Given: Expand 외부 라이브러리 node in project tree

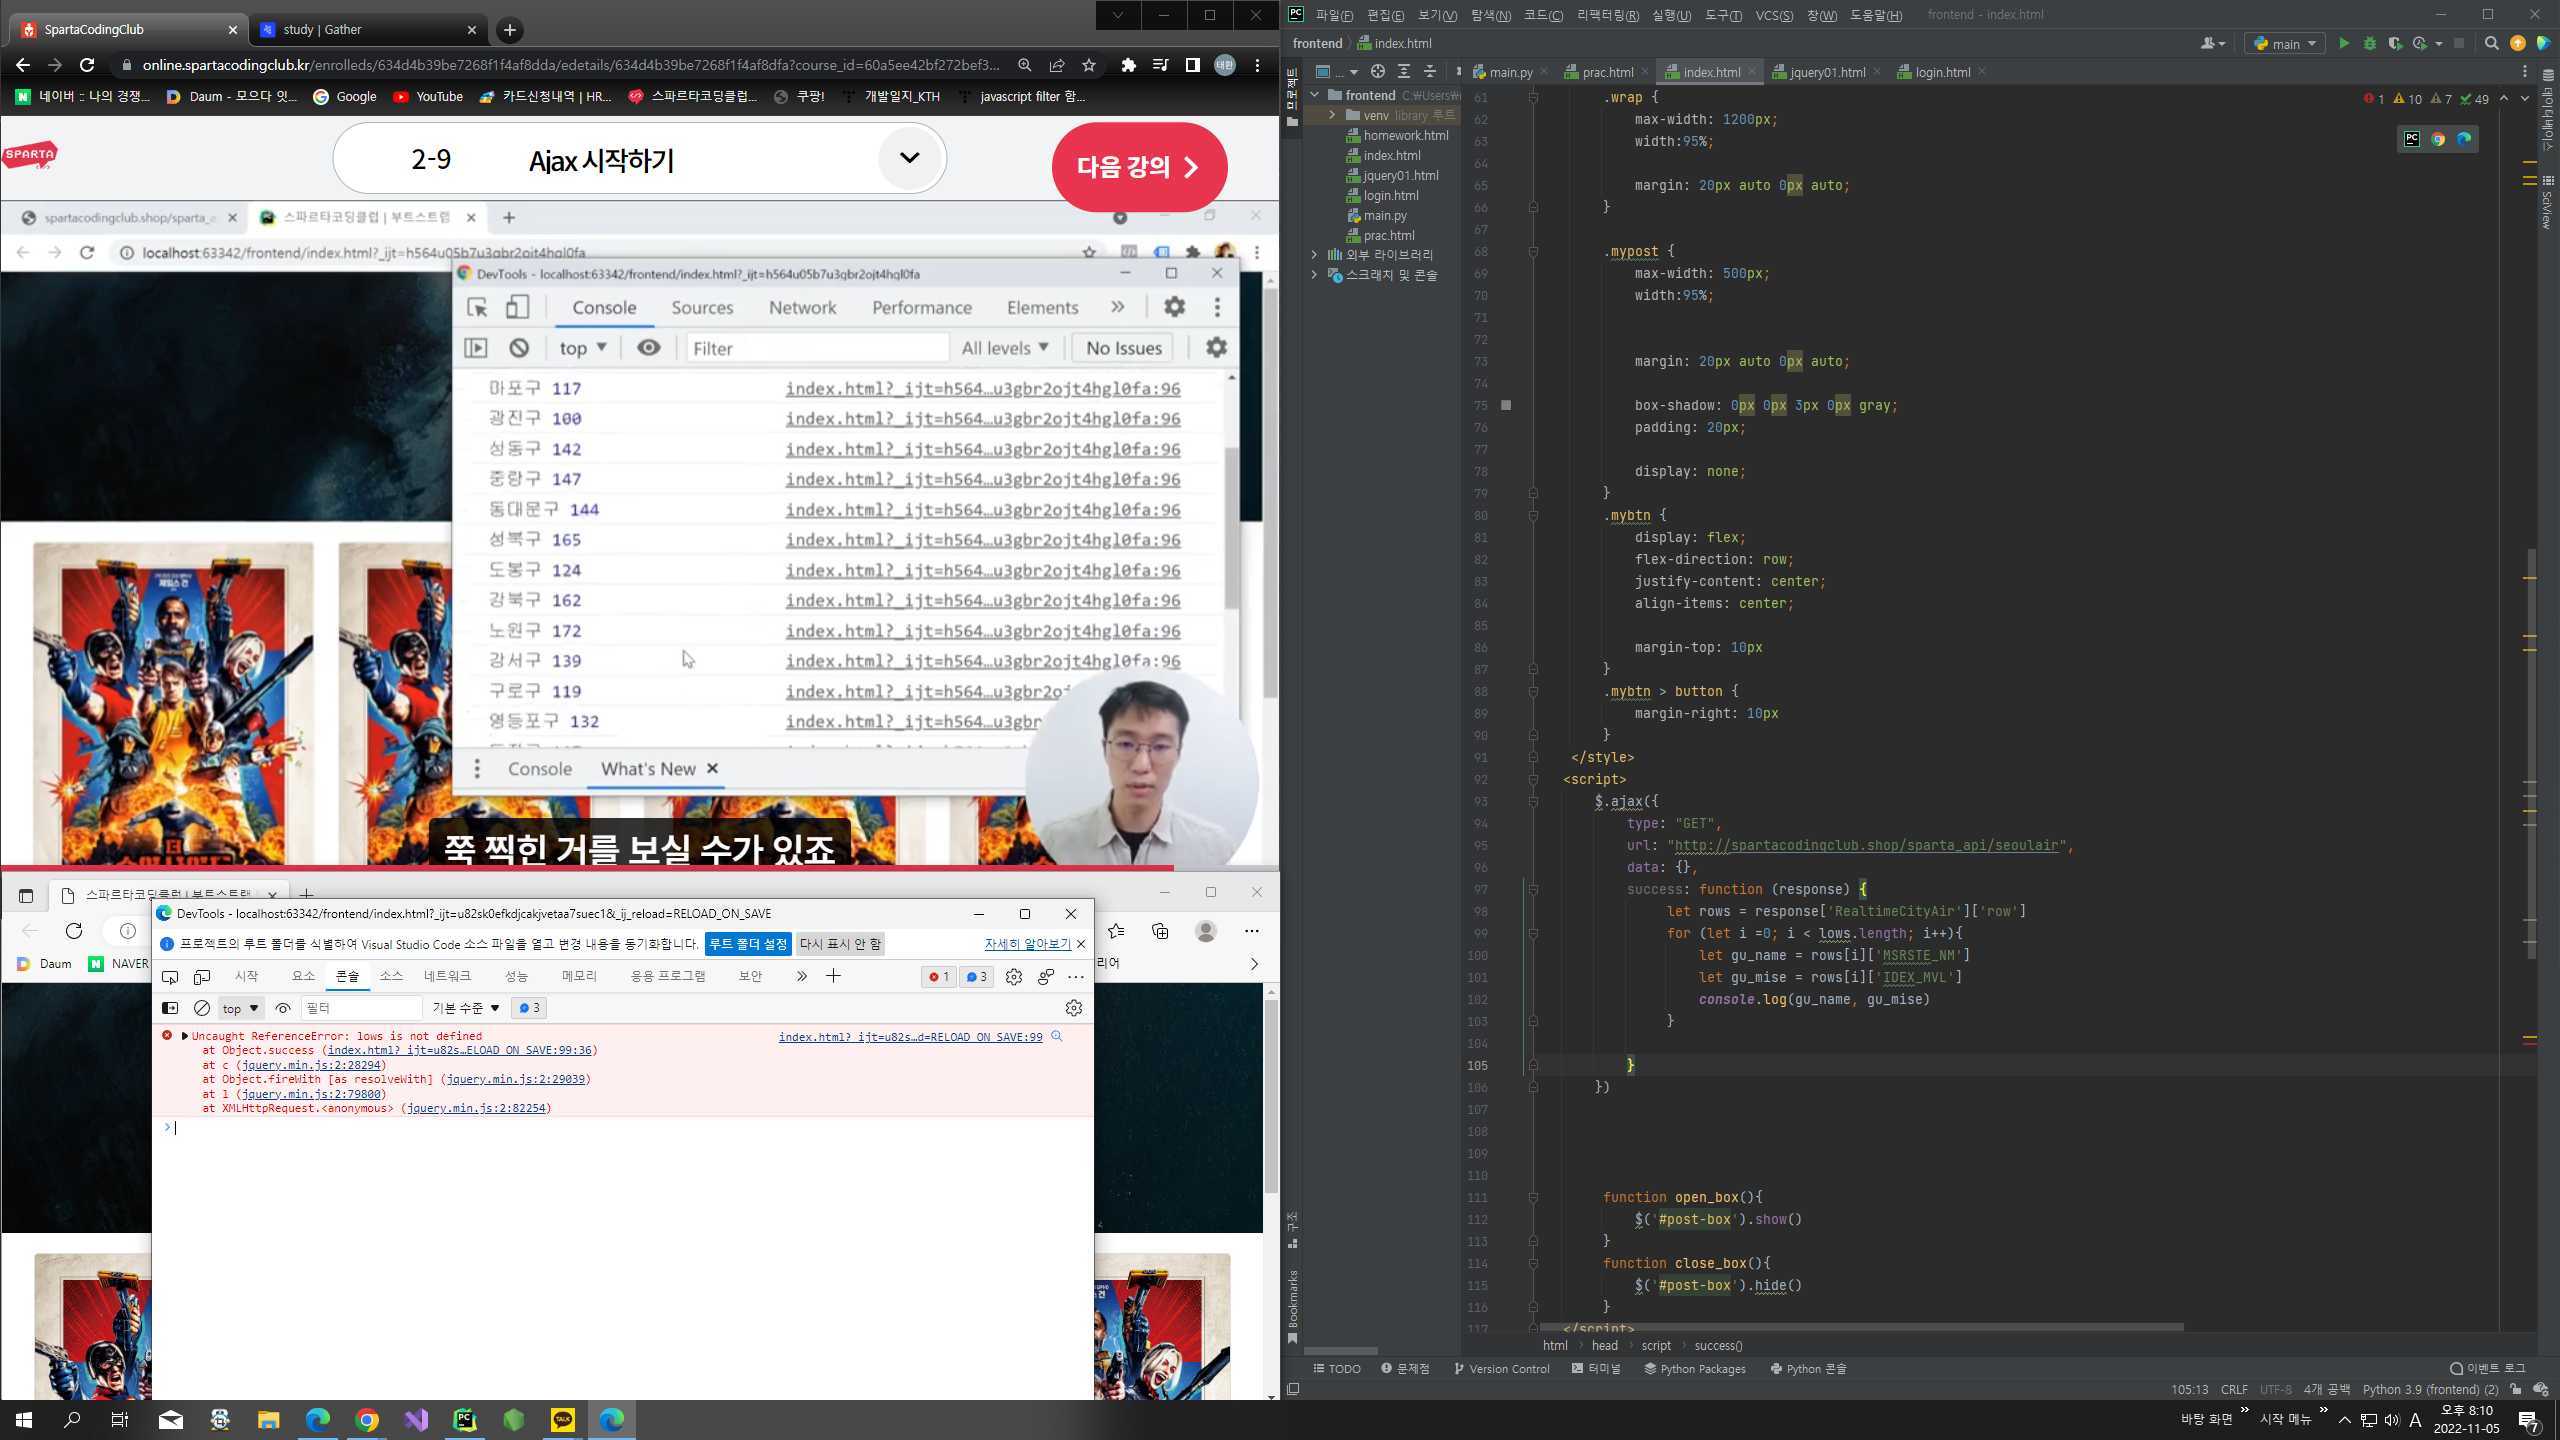Looking at the screenshot, I should [1314, 255].
